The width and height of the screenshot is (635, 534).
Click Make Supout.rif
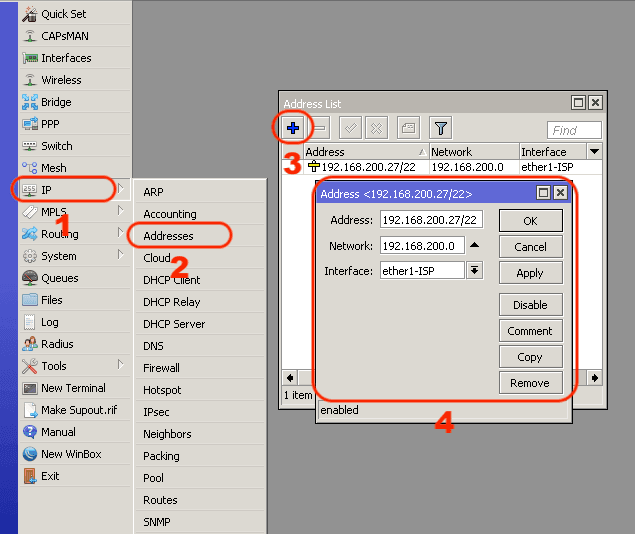point(75,410)
